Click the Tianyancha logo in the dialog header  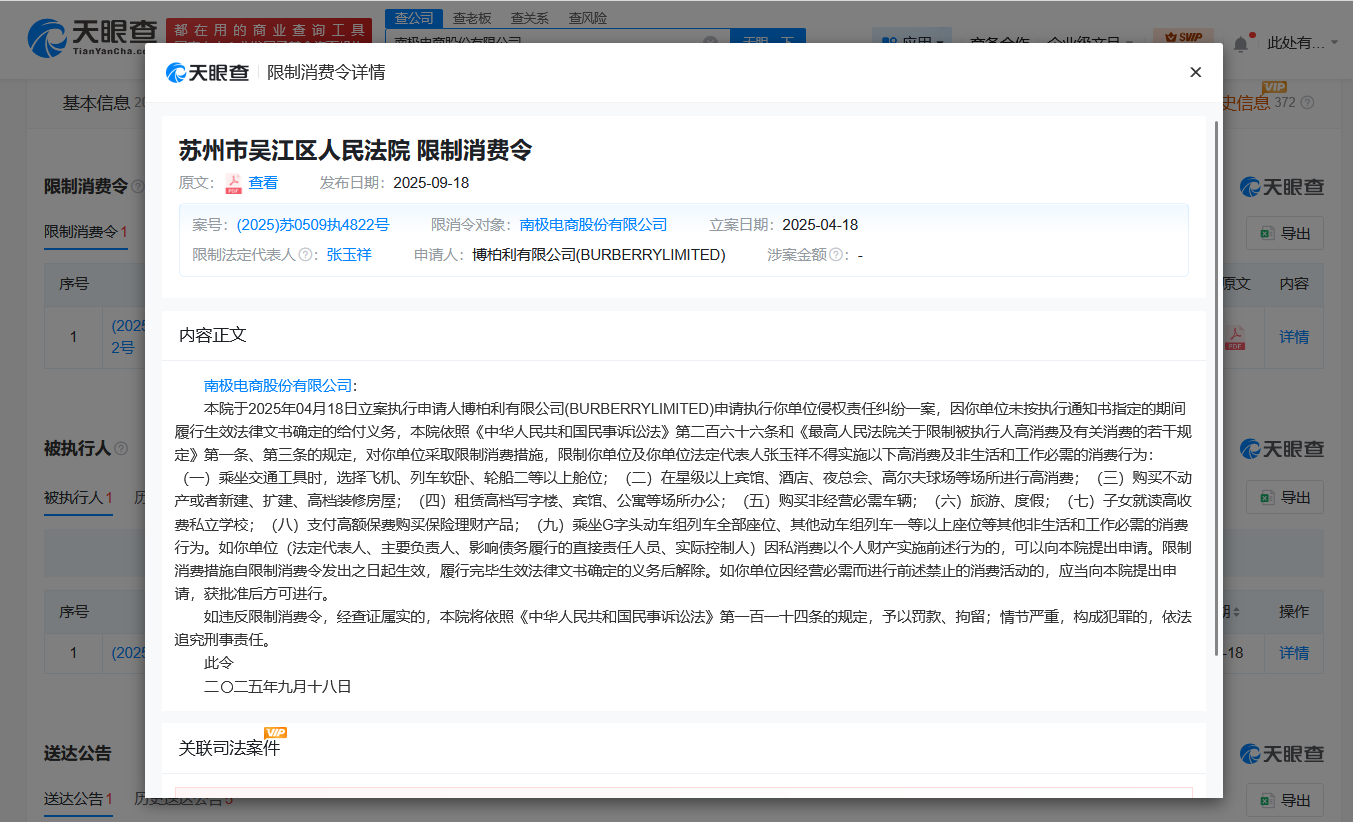(x=207, y=73)
